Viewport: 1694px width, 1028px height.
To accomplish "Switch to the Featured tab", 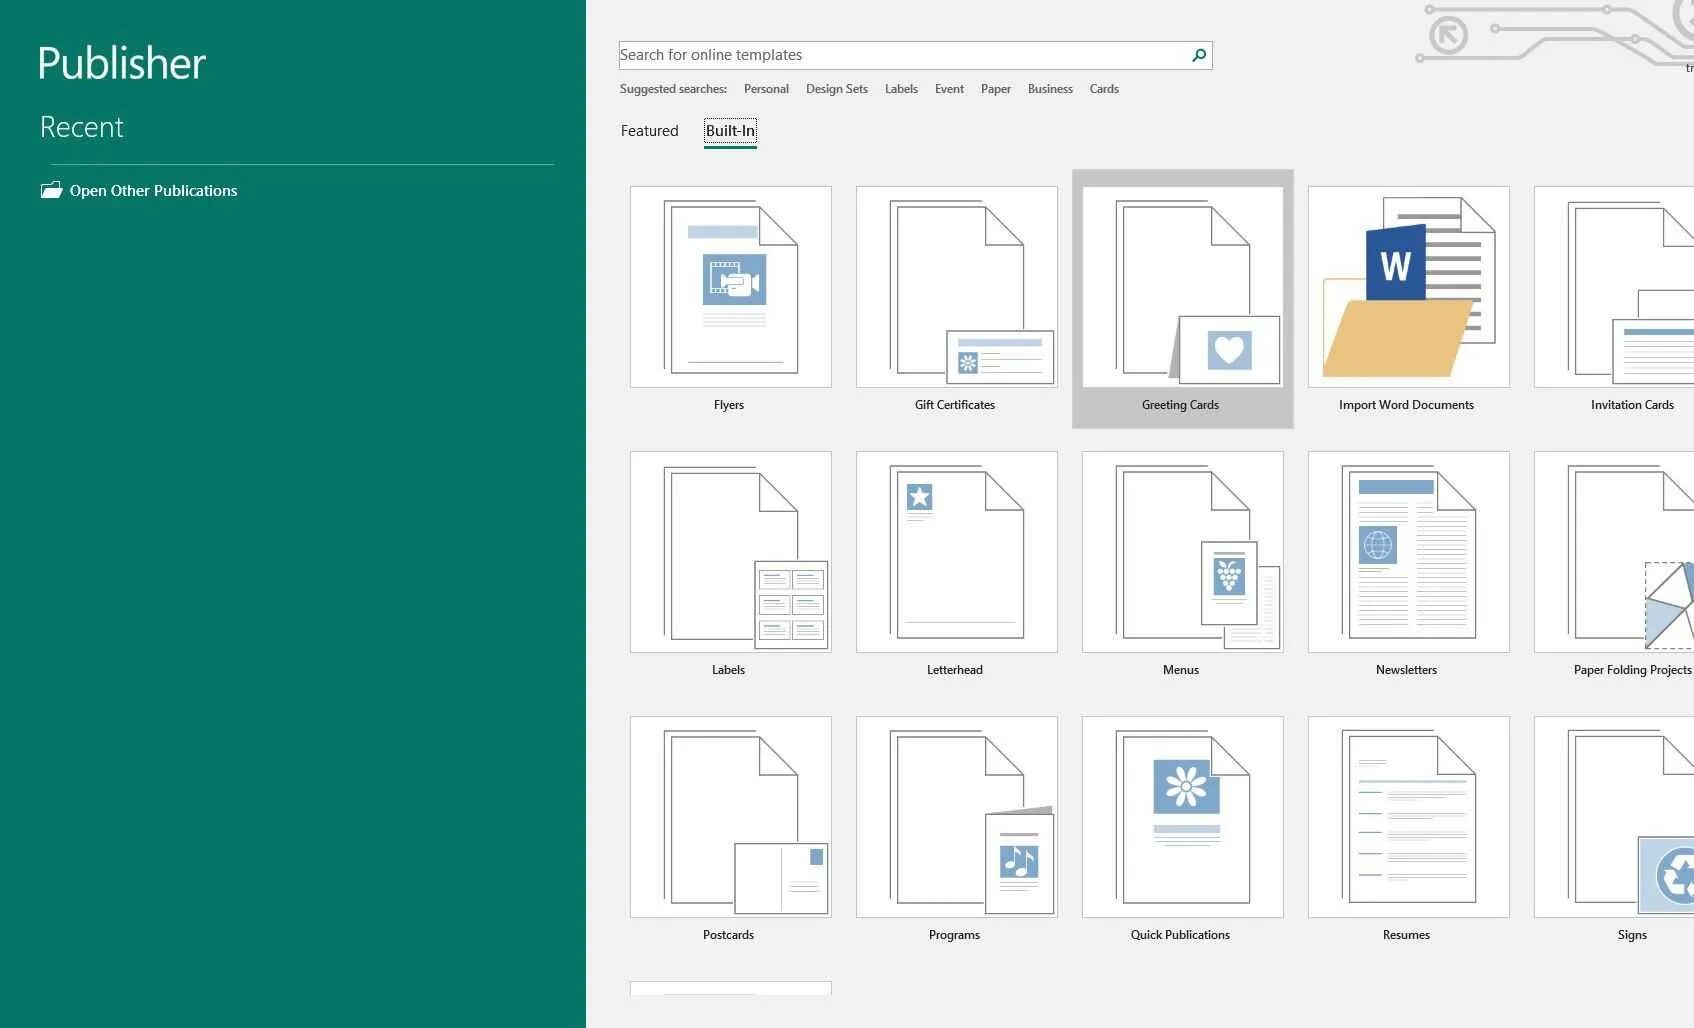I will (x=649, y=131).
